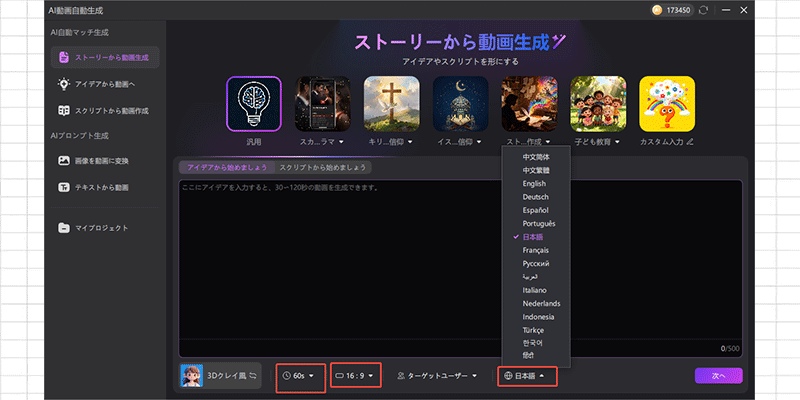This screenshot has width=800, height=400.
Task: Switch to アイデアから始めましょう tab
Action: [227, 167]
